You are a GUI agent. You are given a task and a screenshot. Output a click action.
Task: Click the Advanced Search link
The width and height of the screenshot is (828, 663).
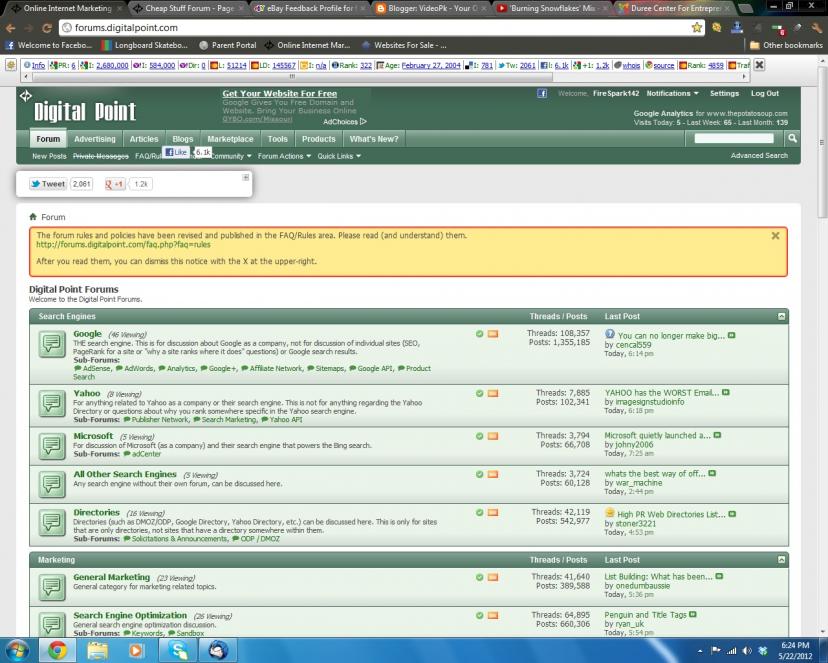759,156
